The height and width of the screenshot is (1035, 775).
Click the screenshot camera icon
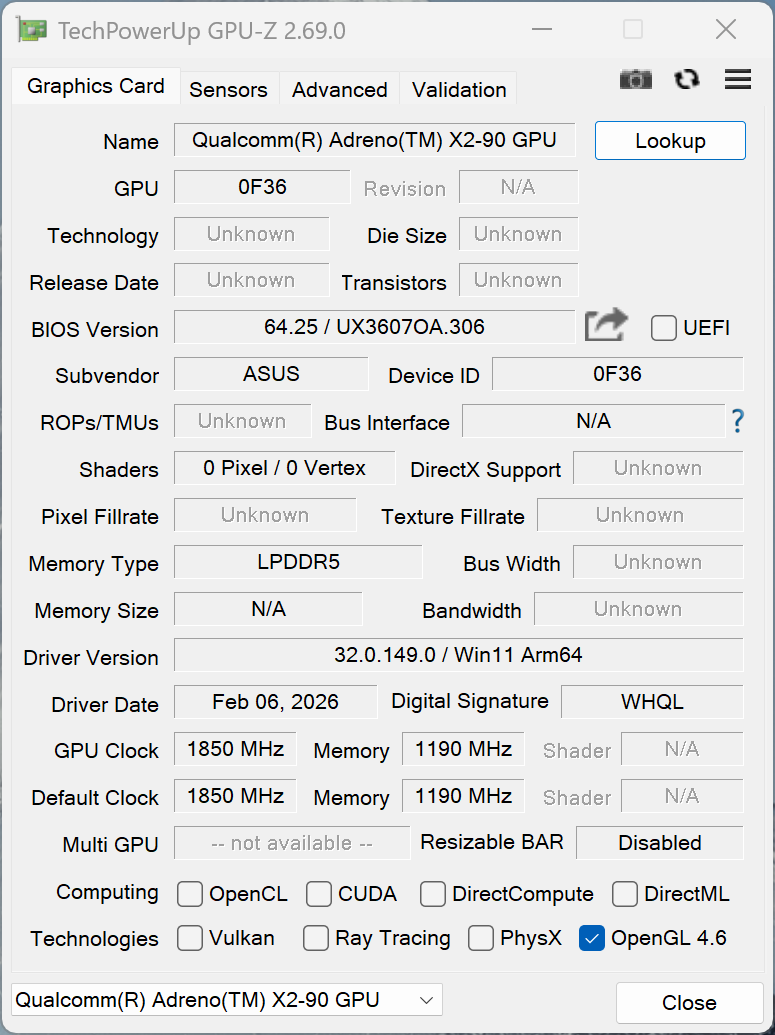click(635, 80)
